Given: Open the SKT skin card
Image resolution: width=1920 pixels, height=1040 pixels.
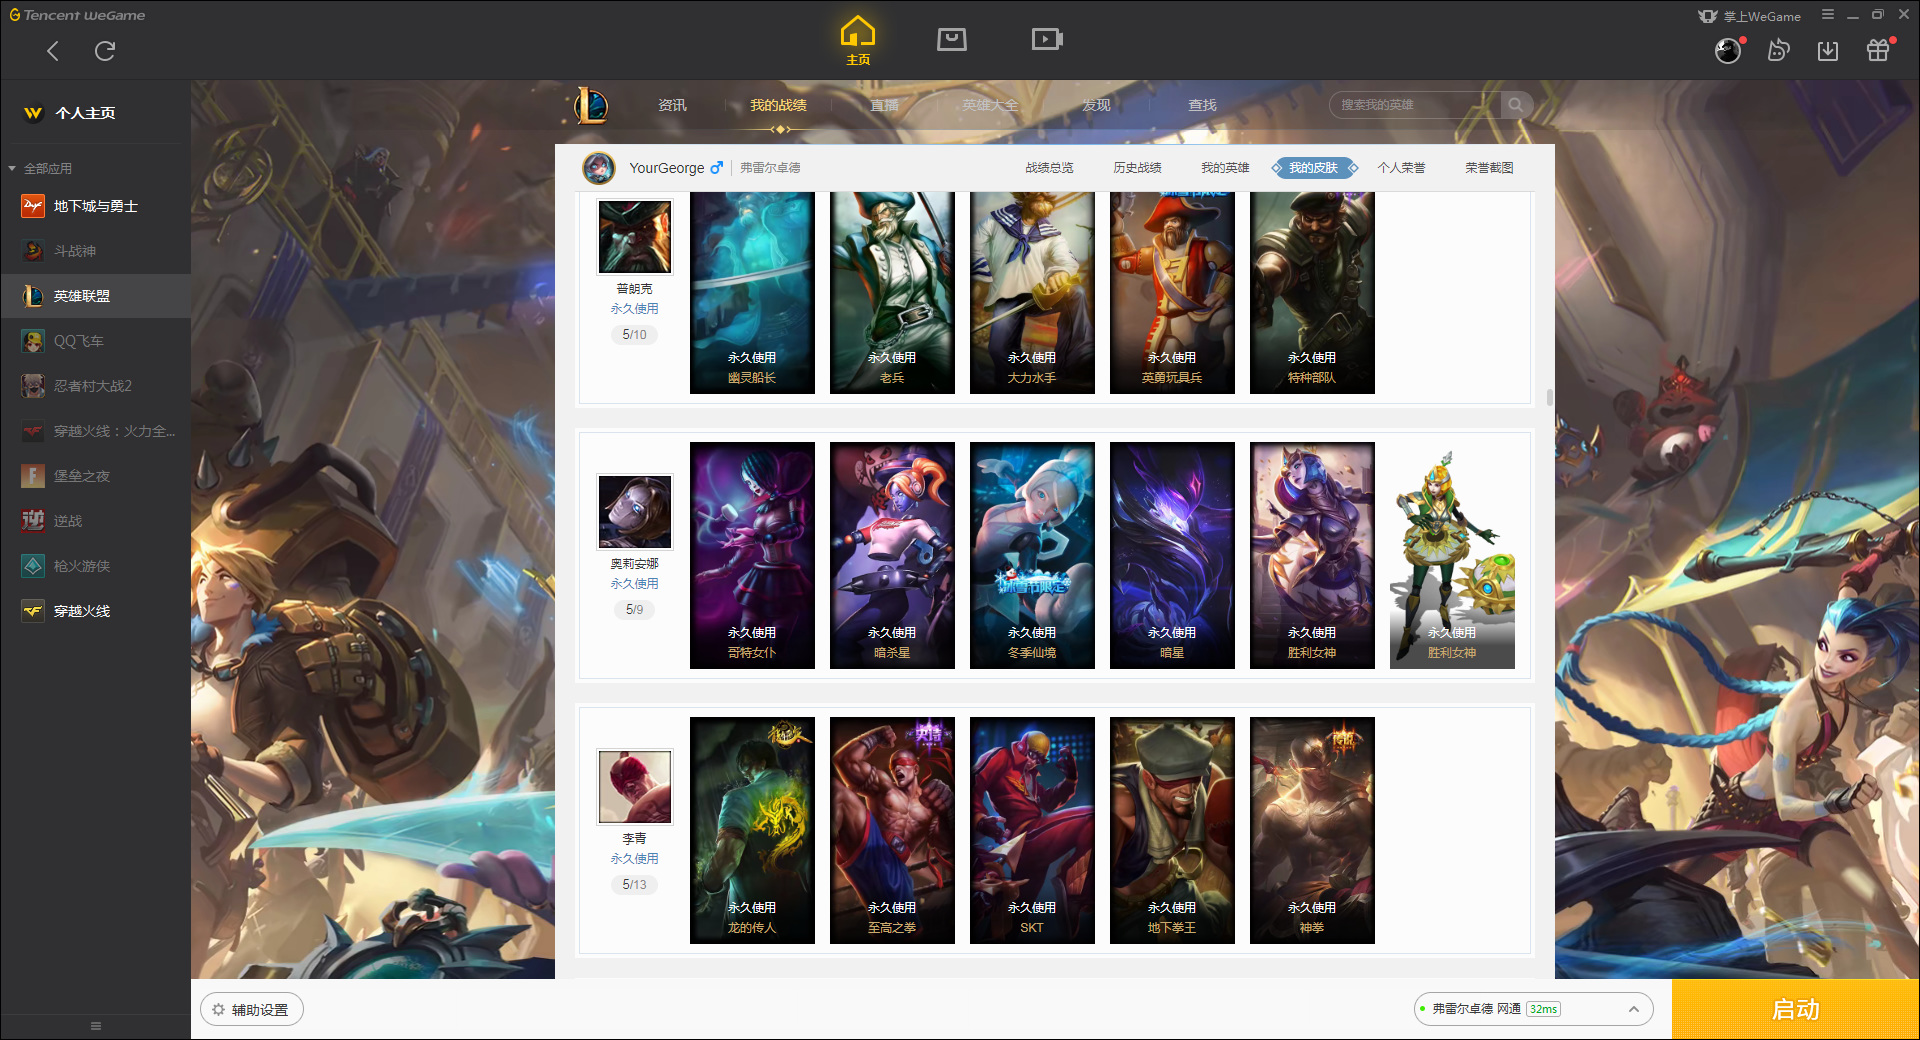Looking at the screenshot, I should click(1032, 830).
